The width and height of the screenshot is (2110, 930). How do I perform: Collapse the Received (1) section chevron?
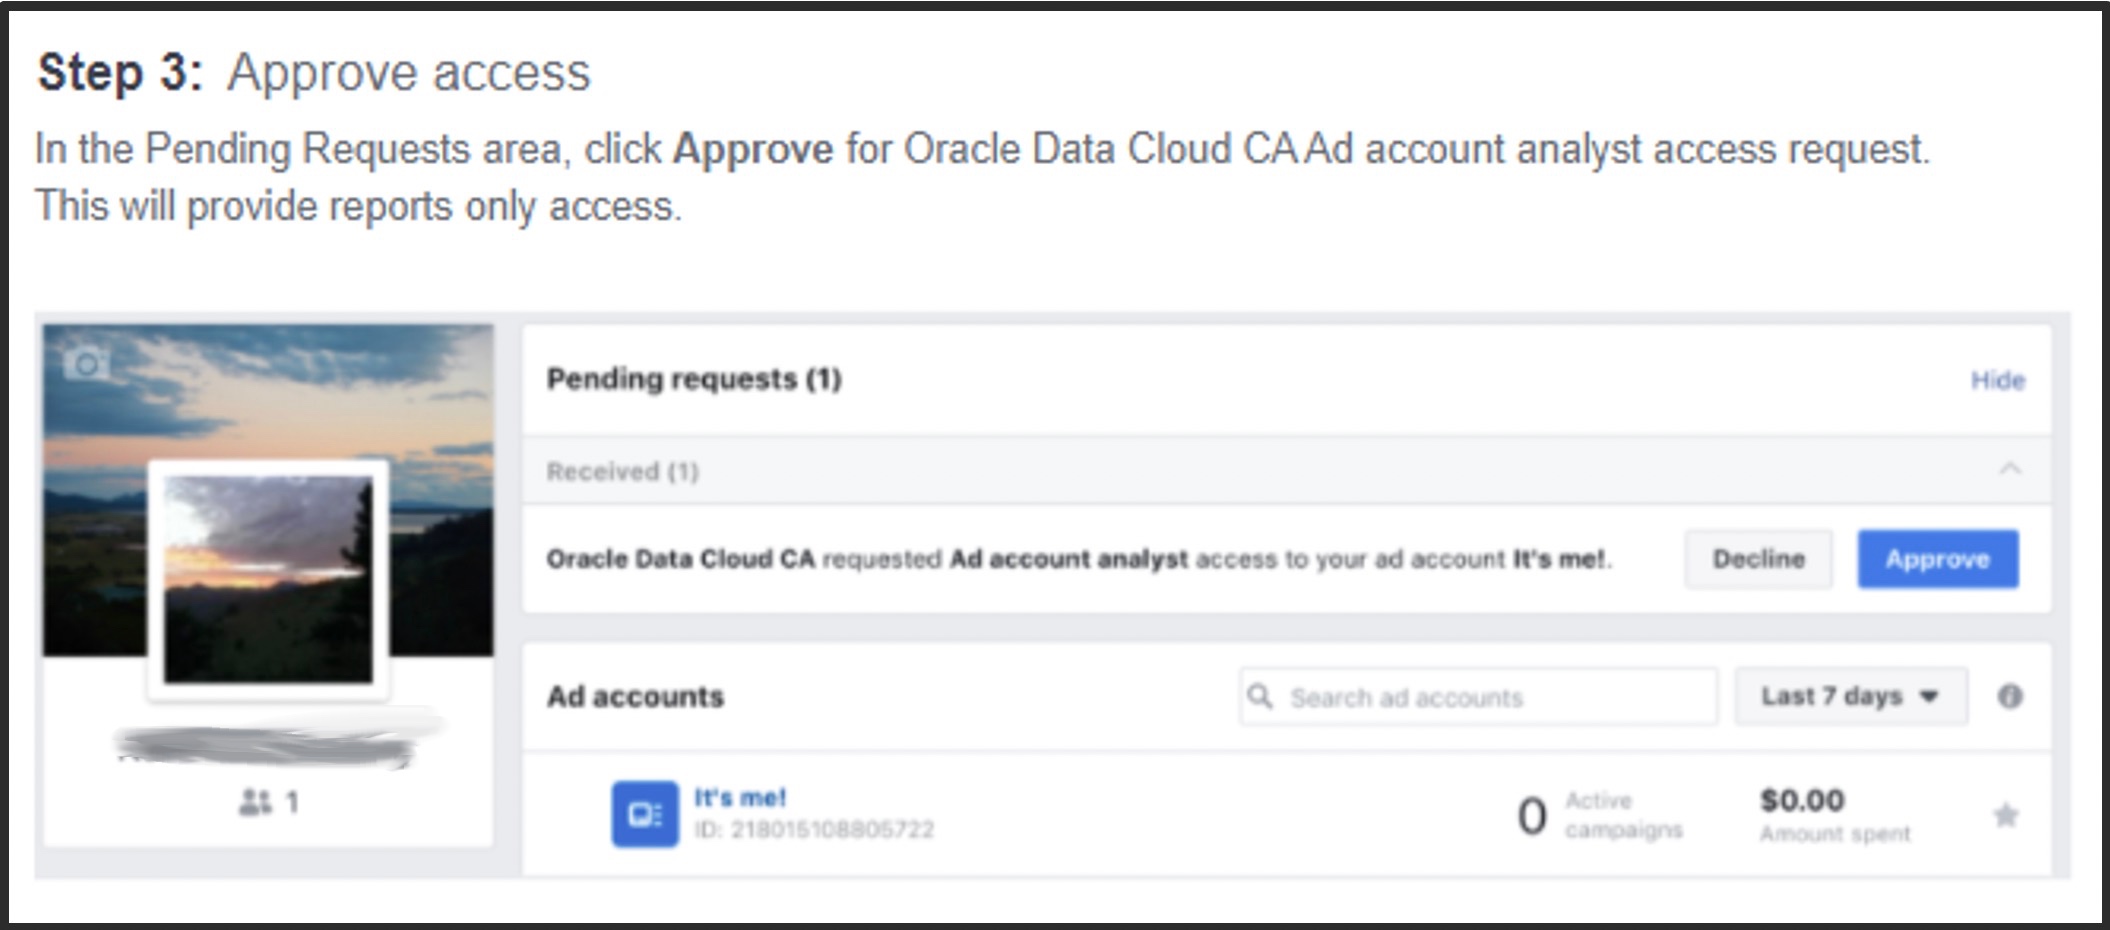2009,469
